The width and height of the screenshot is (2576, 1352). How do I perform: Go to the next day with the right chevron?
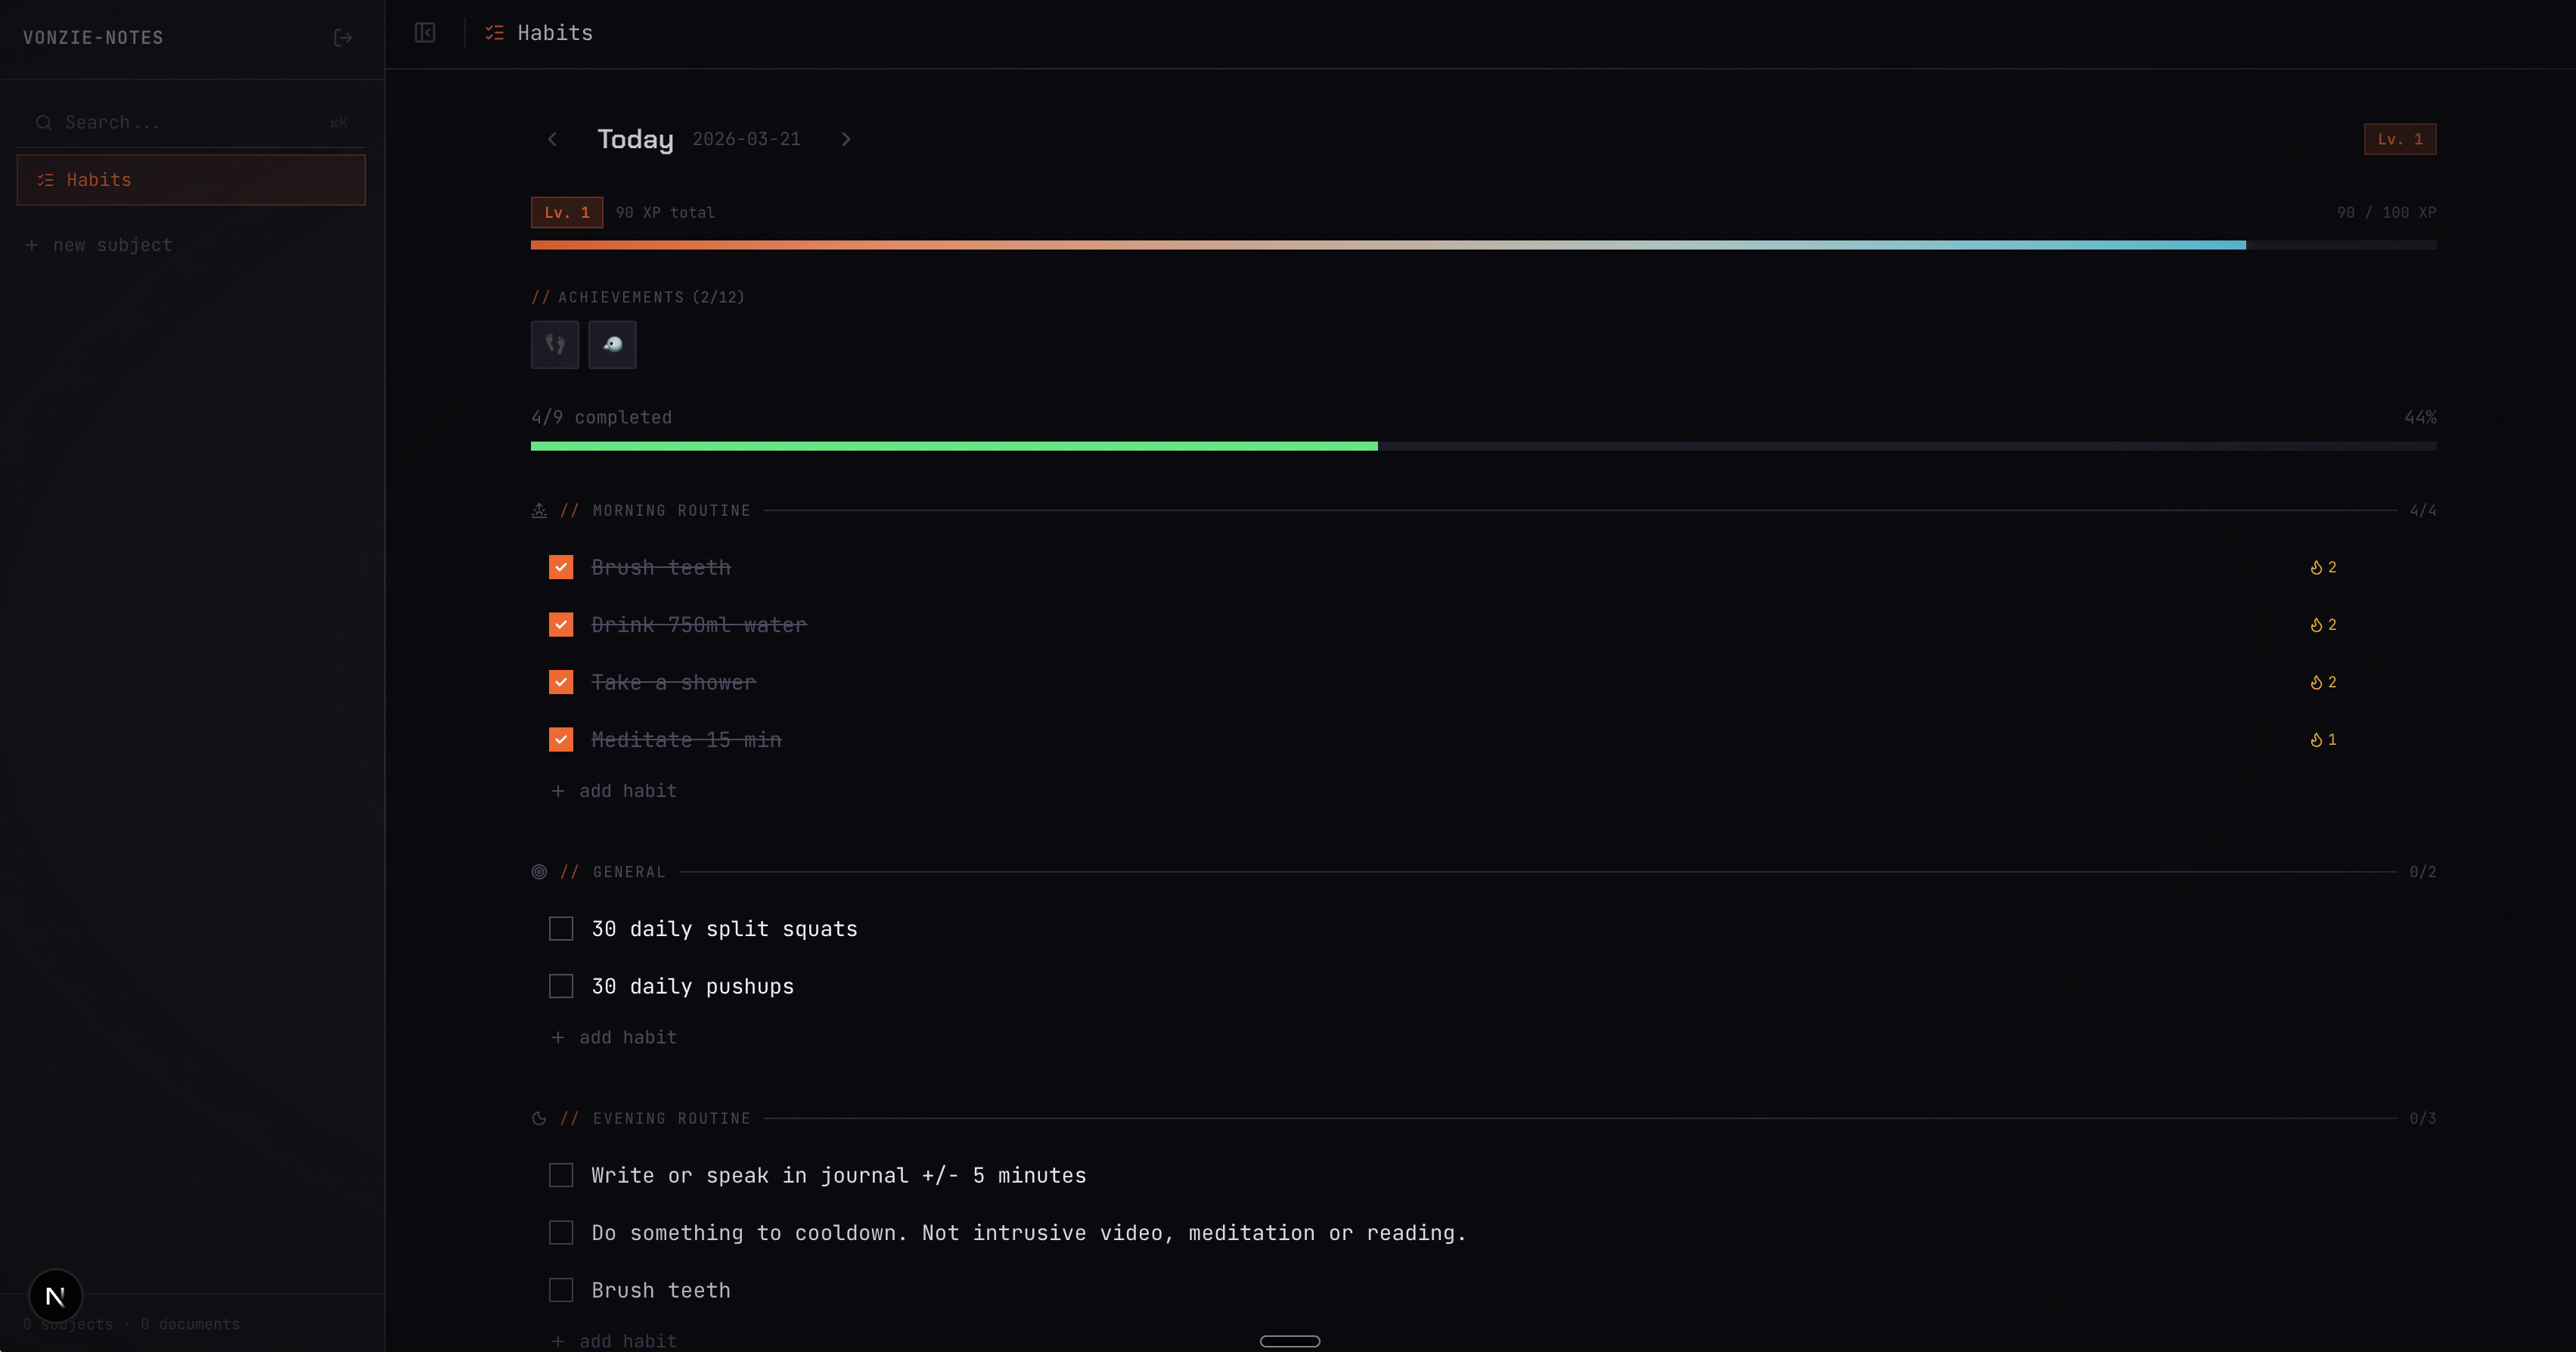(846, 139)
